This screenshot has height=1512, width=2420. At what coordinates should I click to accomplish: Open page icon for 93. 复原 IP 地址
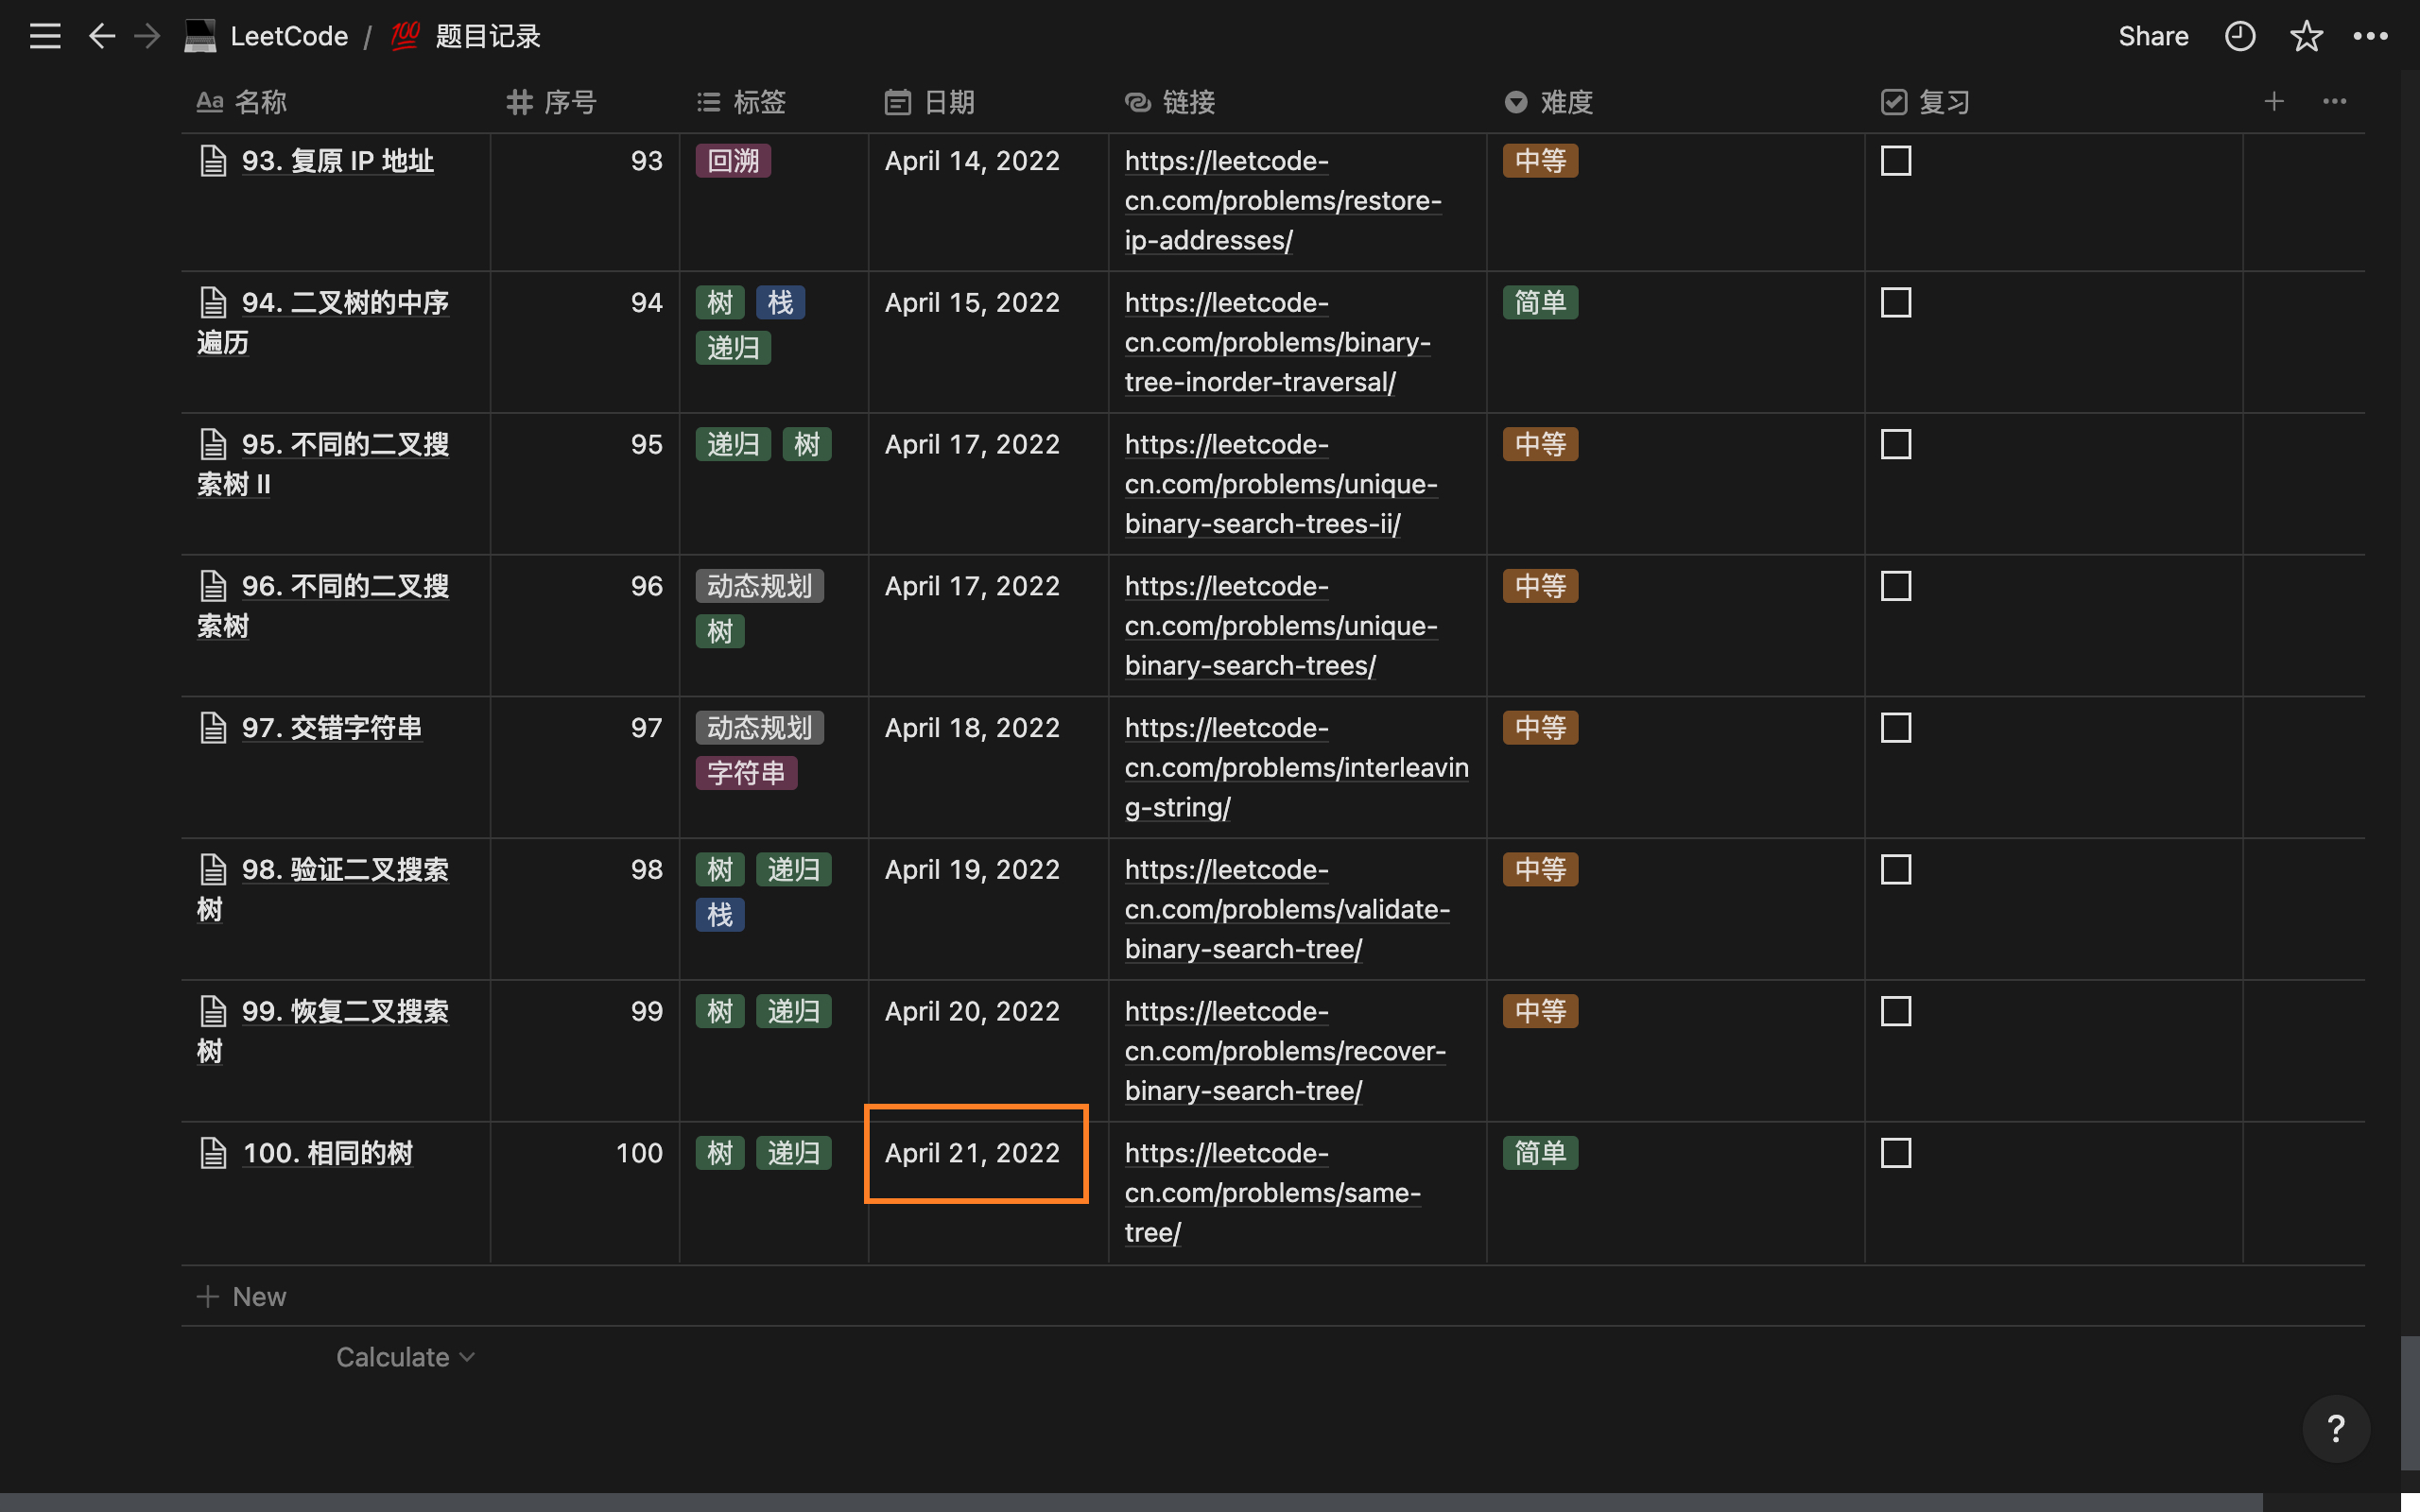[213, 160]
